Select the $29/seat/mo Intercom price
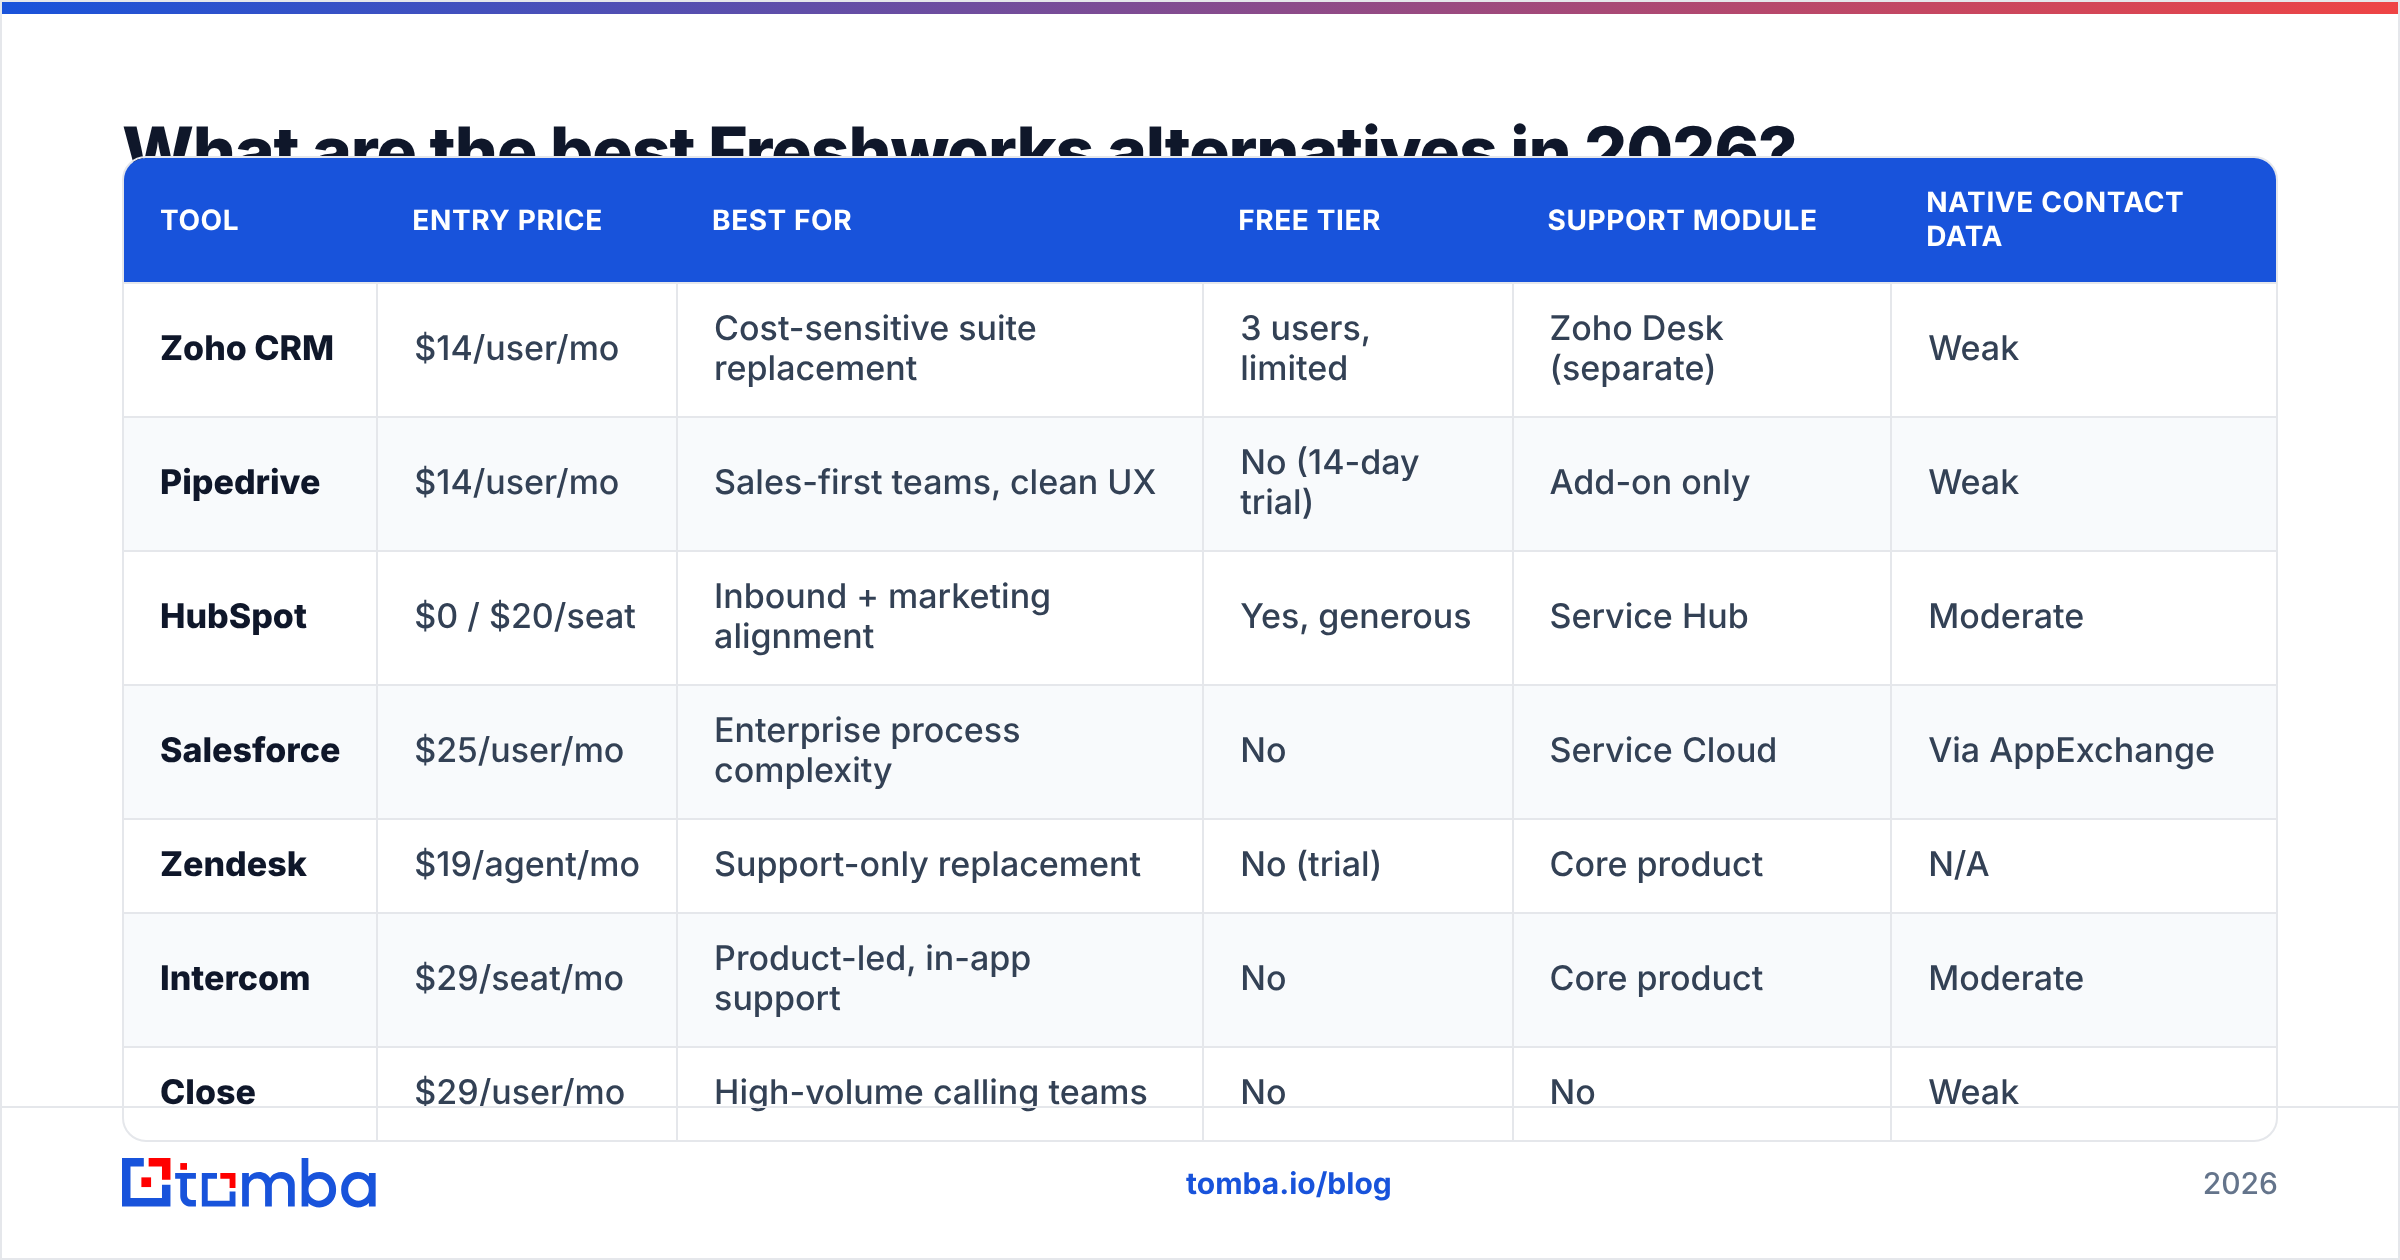 point(519,978)
